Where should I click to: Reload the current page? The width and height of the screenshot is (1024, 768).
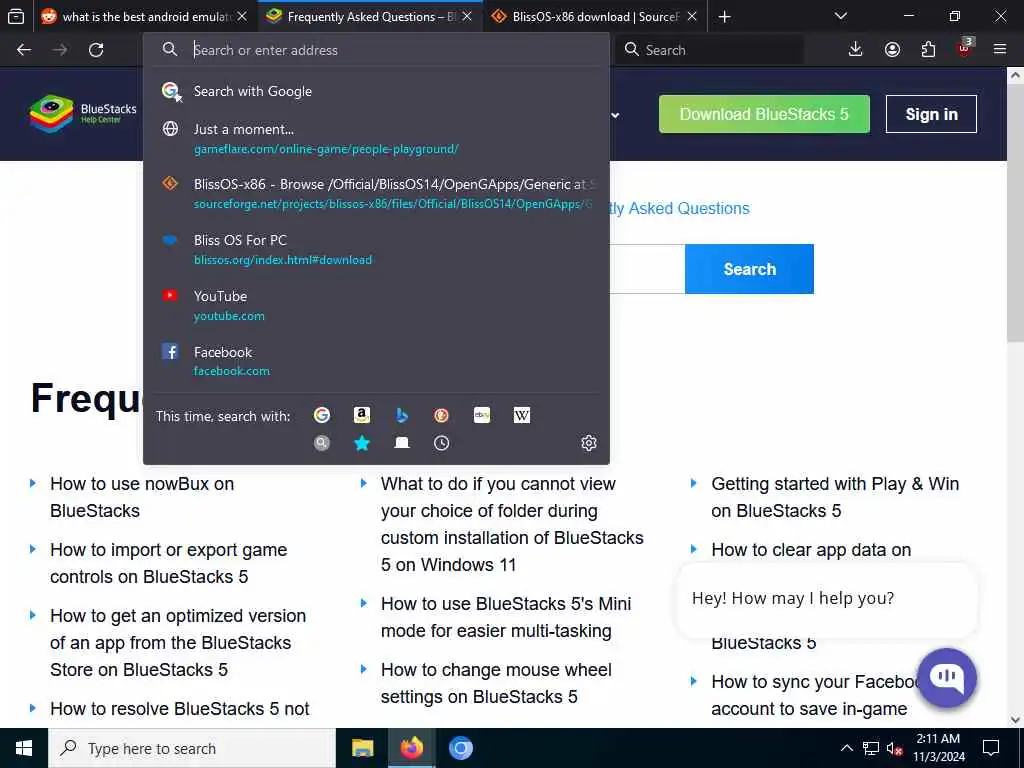(96, 50)
